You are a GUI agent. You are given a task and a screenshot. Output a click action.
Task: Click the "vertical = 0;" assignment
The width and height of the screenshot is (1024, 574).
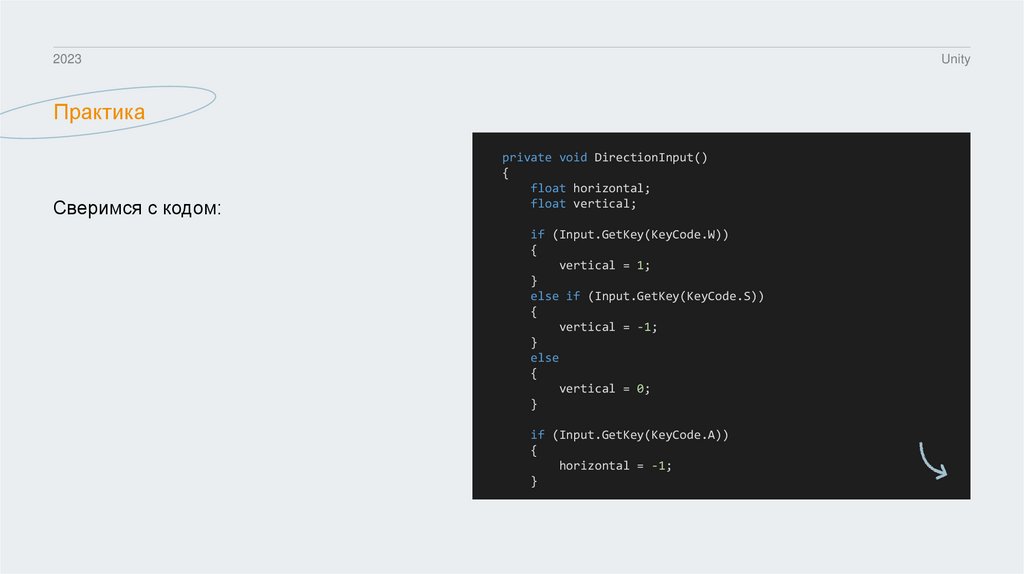coord(604,389)
